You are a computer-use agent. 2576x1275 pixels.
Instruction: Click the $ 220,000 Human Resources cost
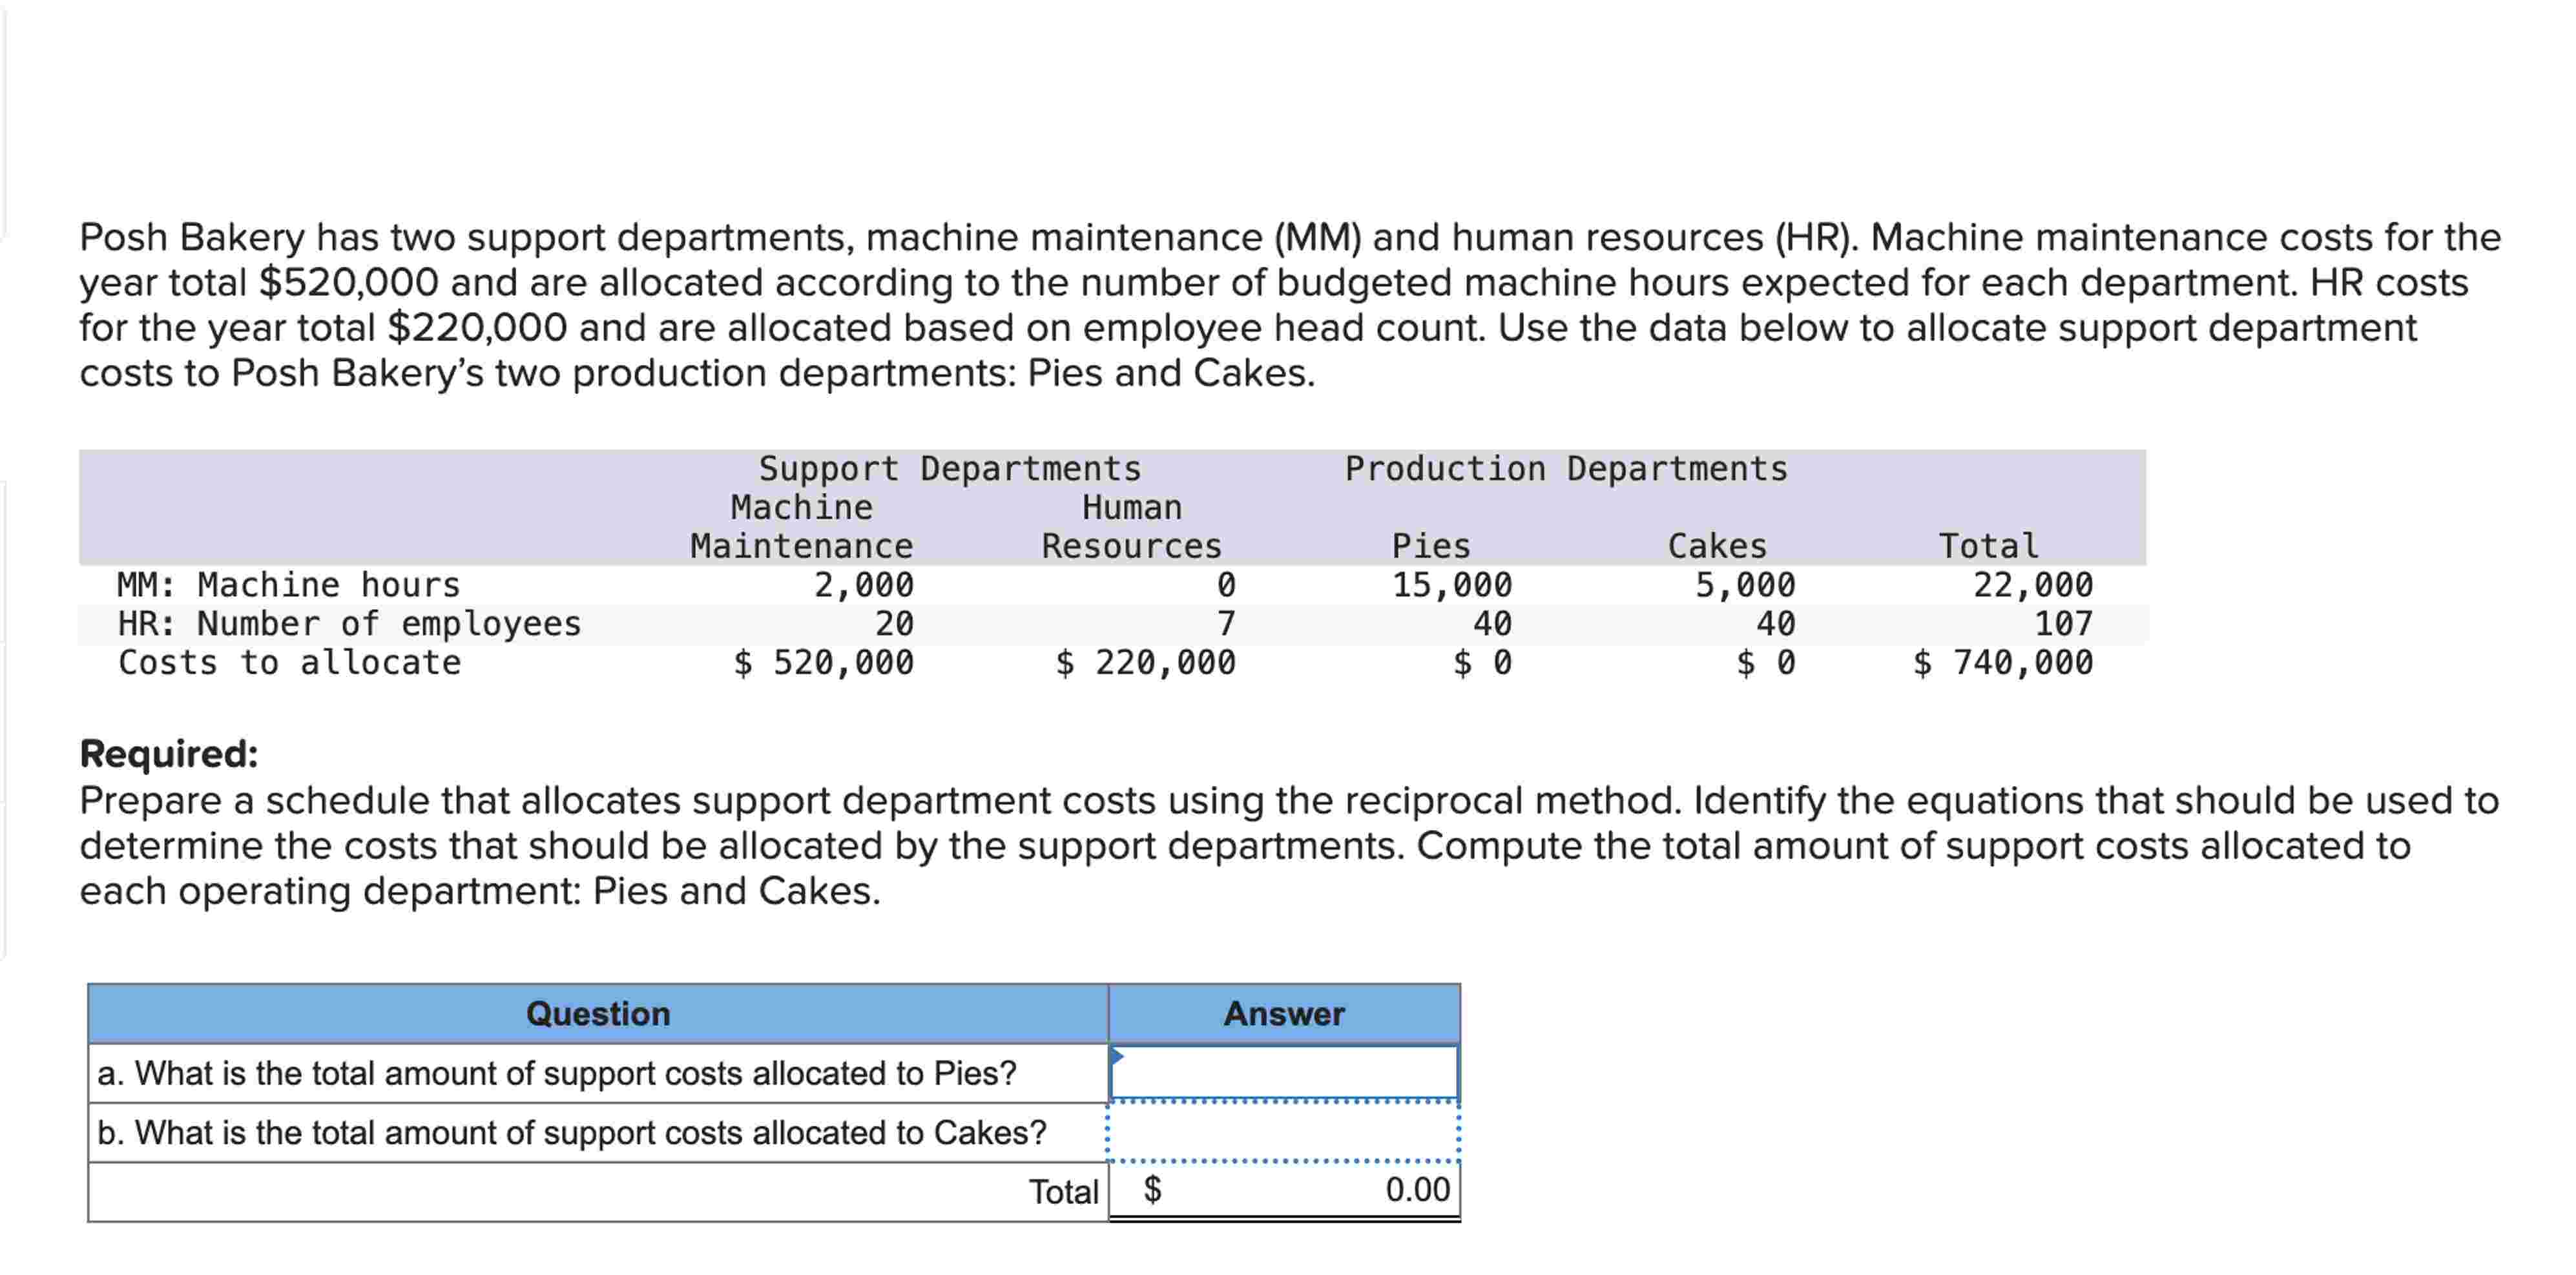(1146, 662)
